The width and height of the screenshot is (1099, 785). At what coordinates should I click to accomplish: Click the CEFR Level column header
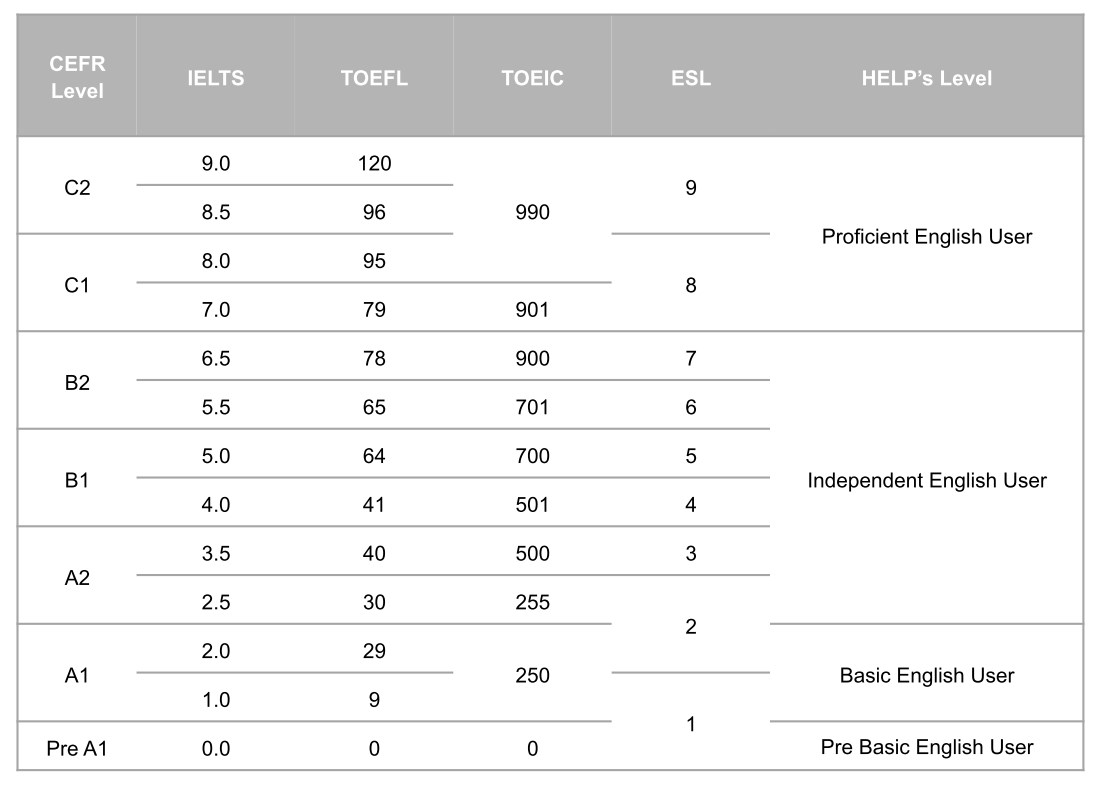point(77,77)
